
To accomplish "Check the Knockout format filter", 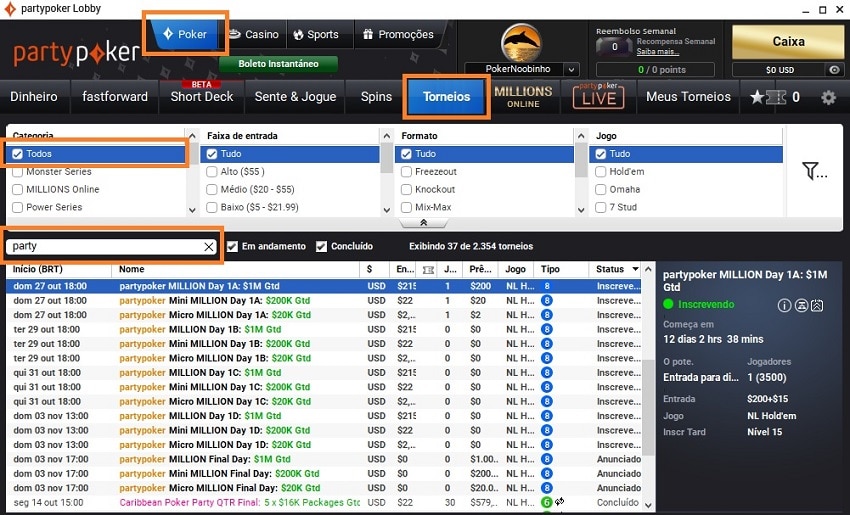I will click(406, 190).
